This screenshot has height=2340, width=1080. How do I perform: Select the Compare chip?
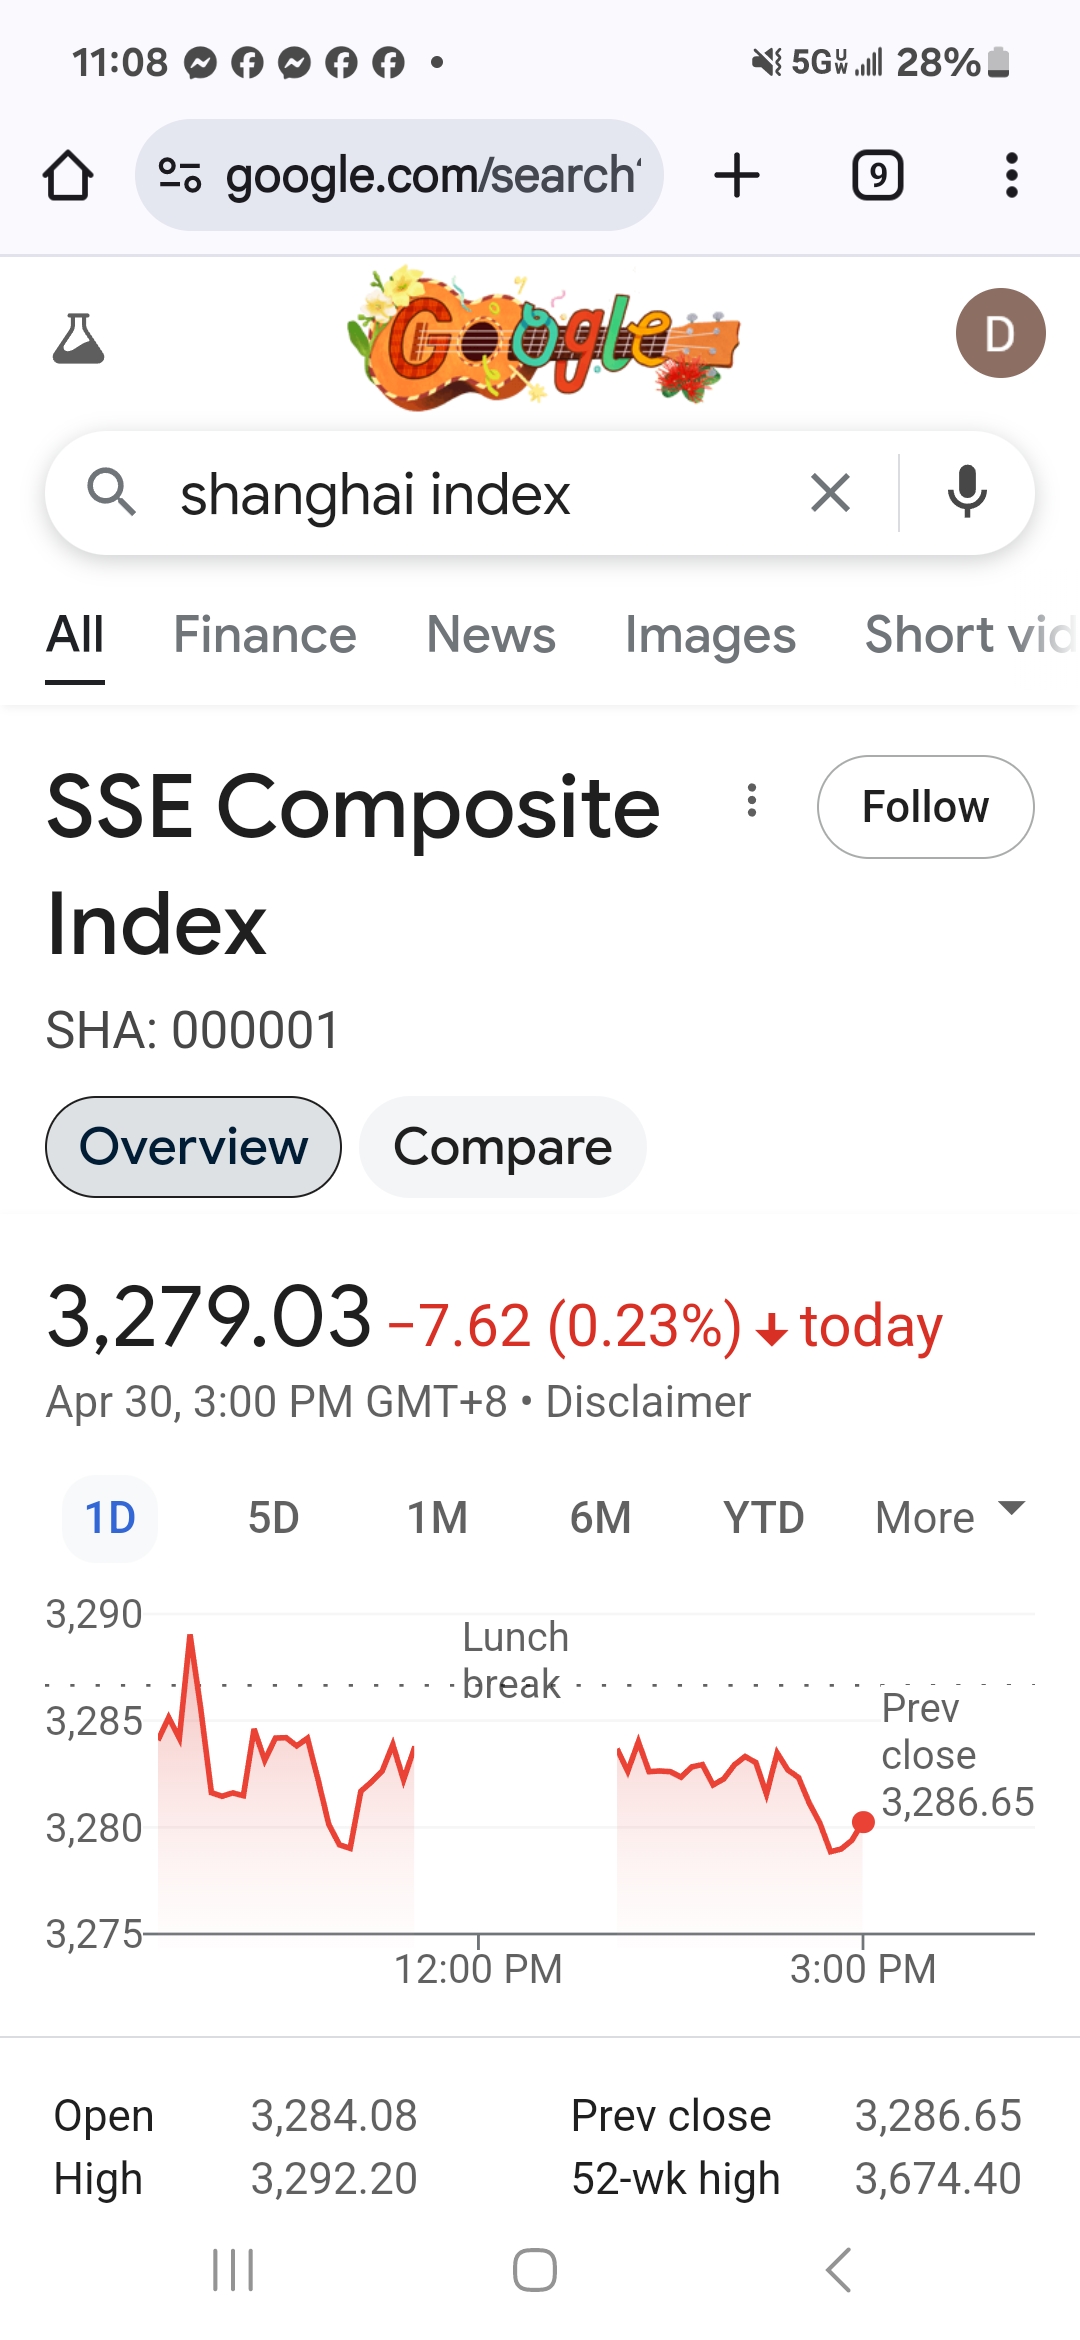tap(502, 1147)
